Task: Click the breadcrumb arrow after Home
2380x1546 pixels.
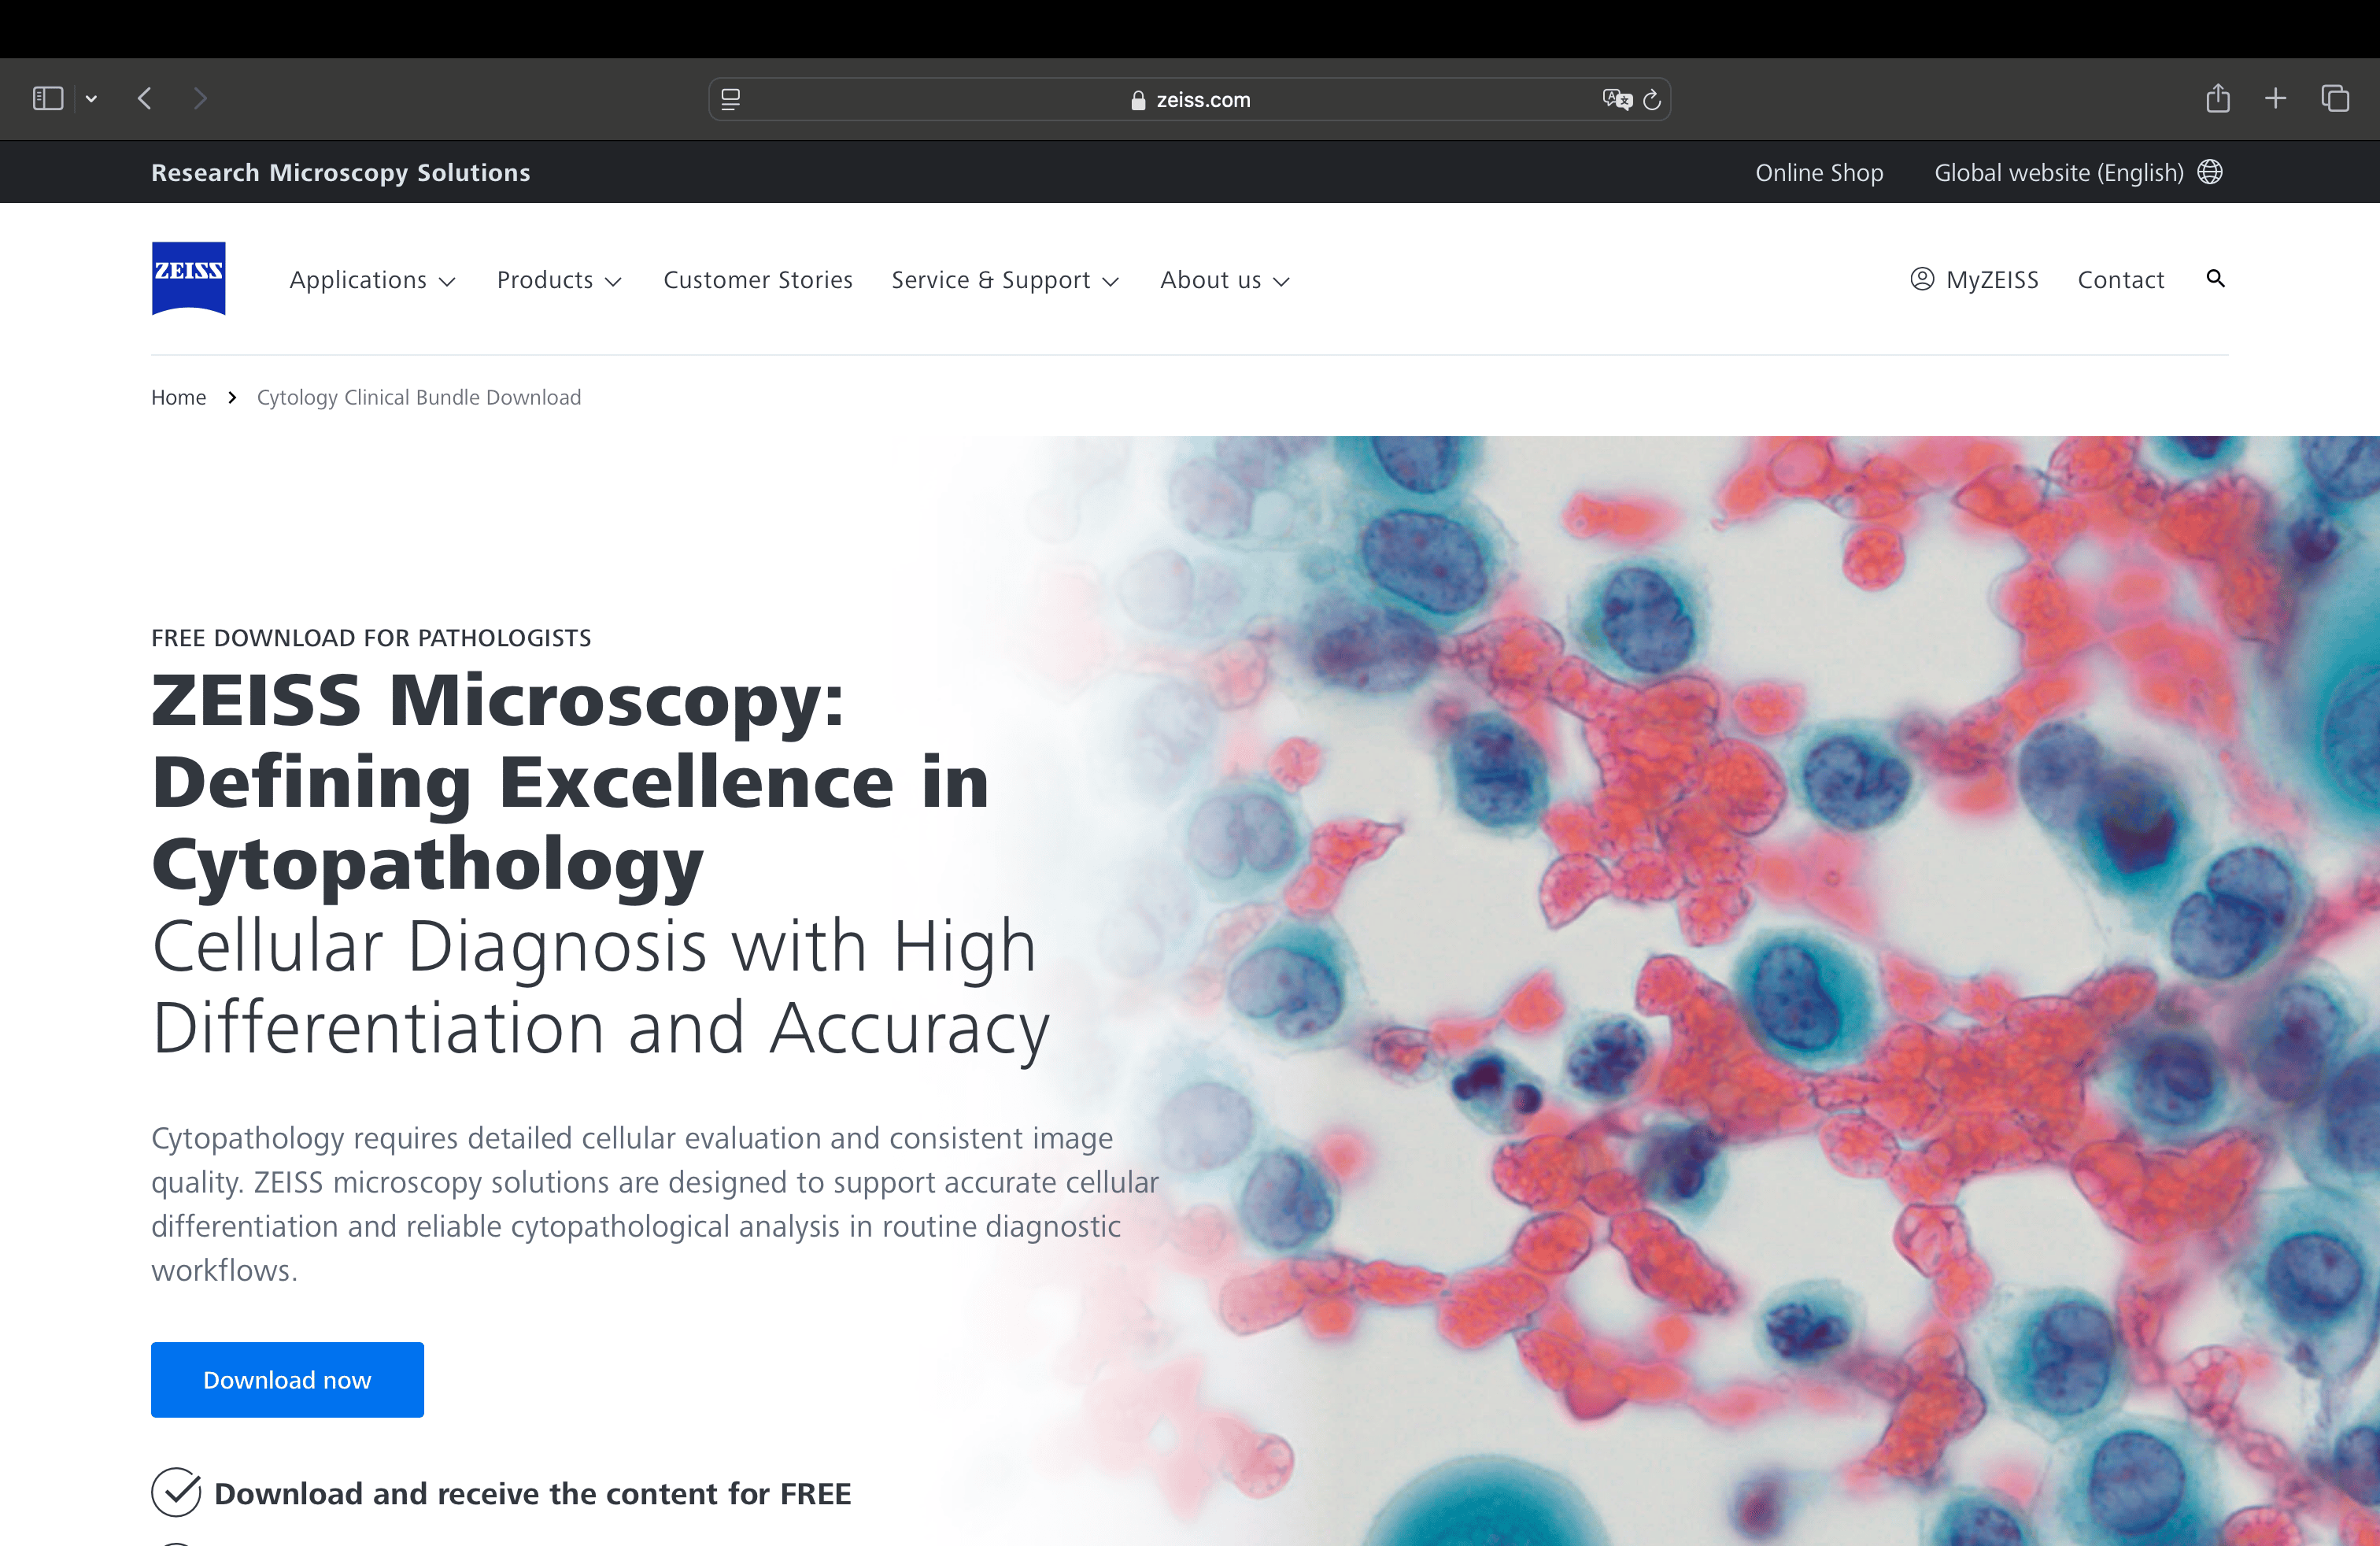Action: [x=232, y=398]
